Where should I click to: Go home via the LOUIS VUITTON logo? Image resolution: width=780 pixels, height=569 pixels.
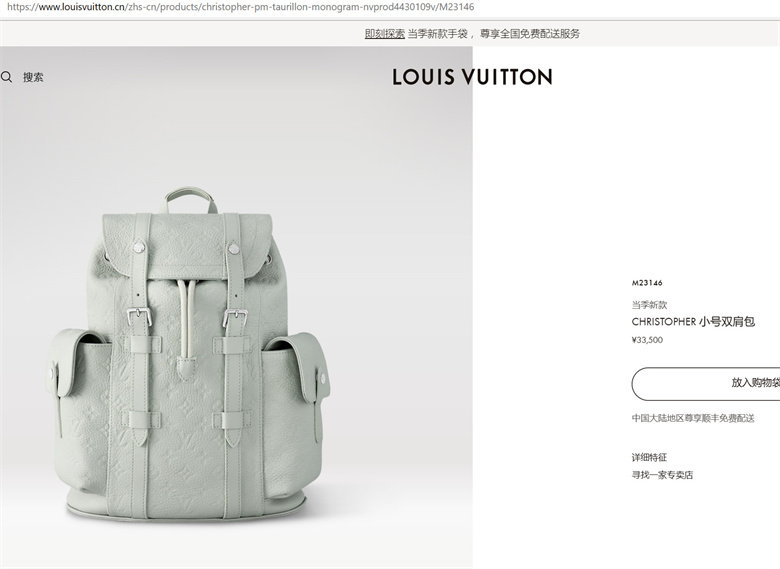click(472, 77)
